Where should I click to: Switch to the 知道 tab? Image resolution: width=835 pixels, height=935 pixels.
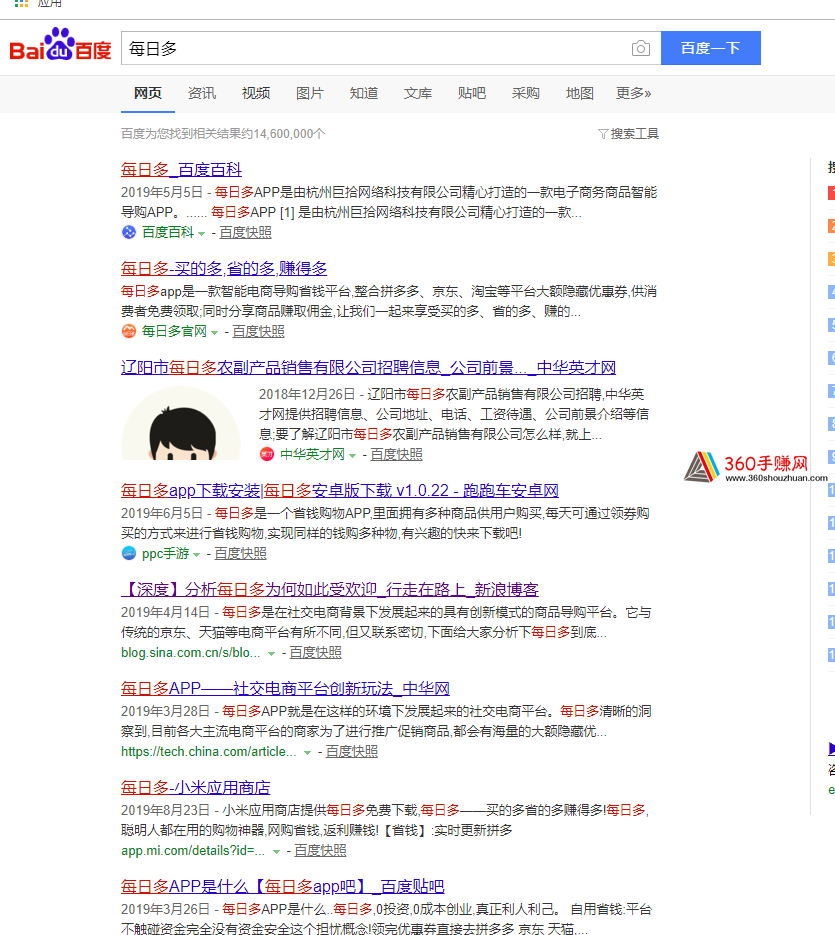point(364,93)
